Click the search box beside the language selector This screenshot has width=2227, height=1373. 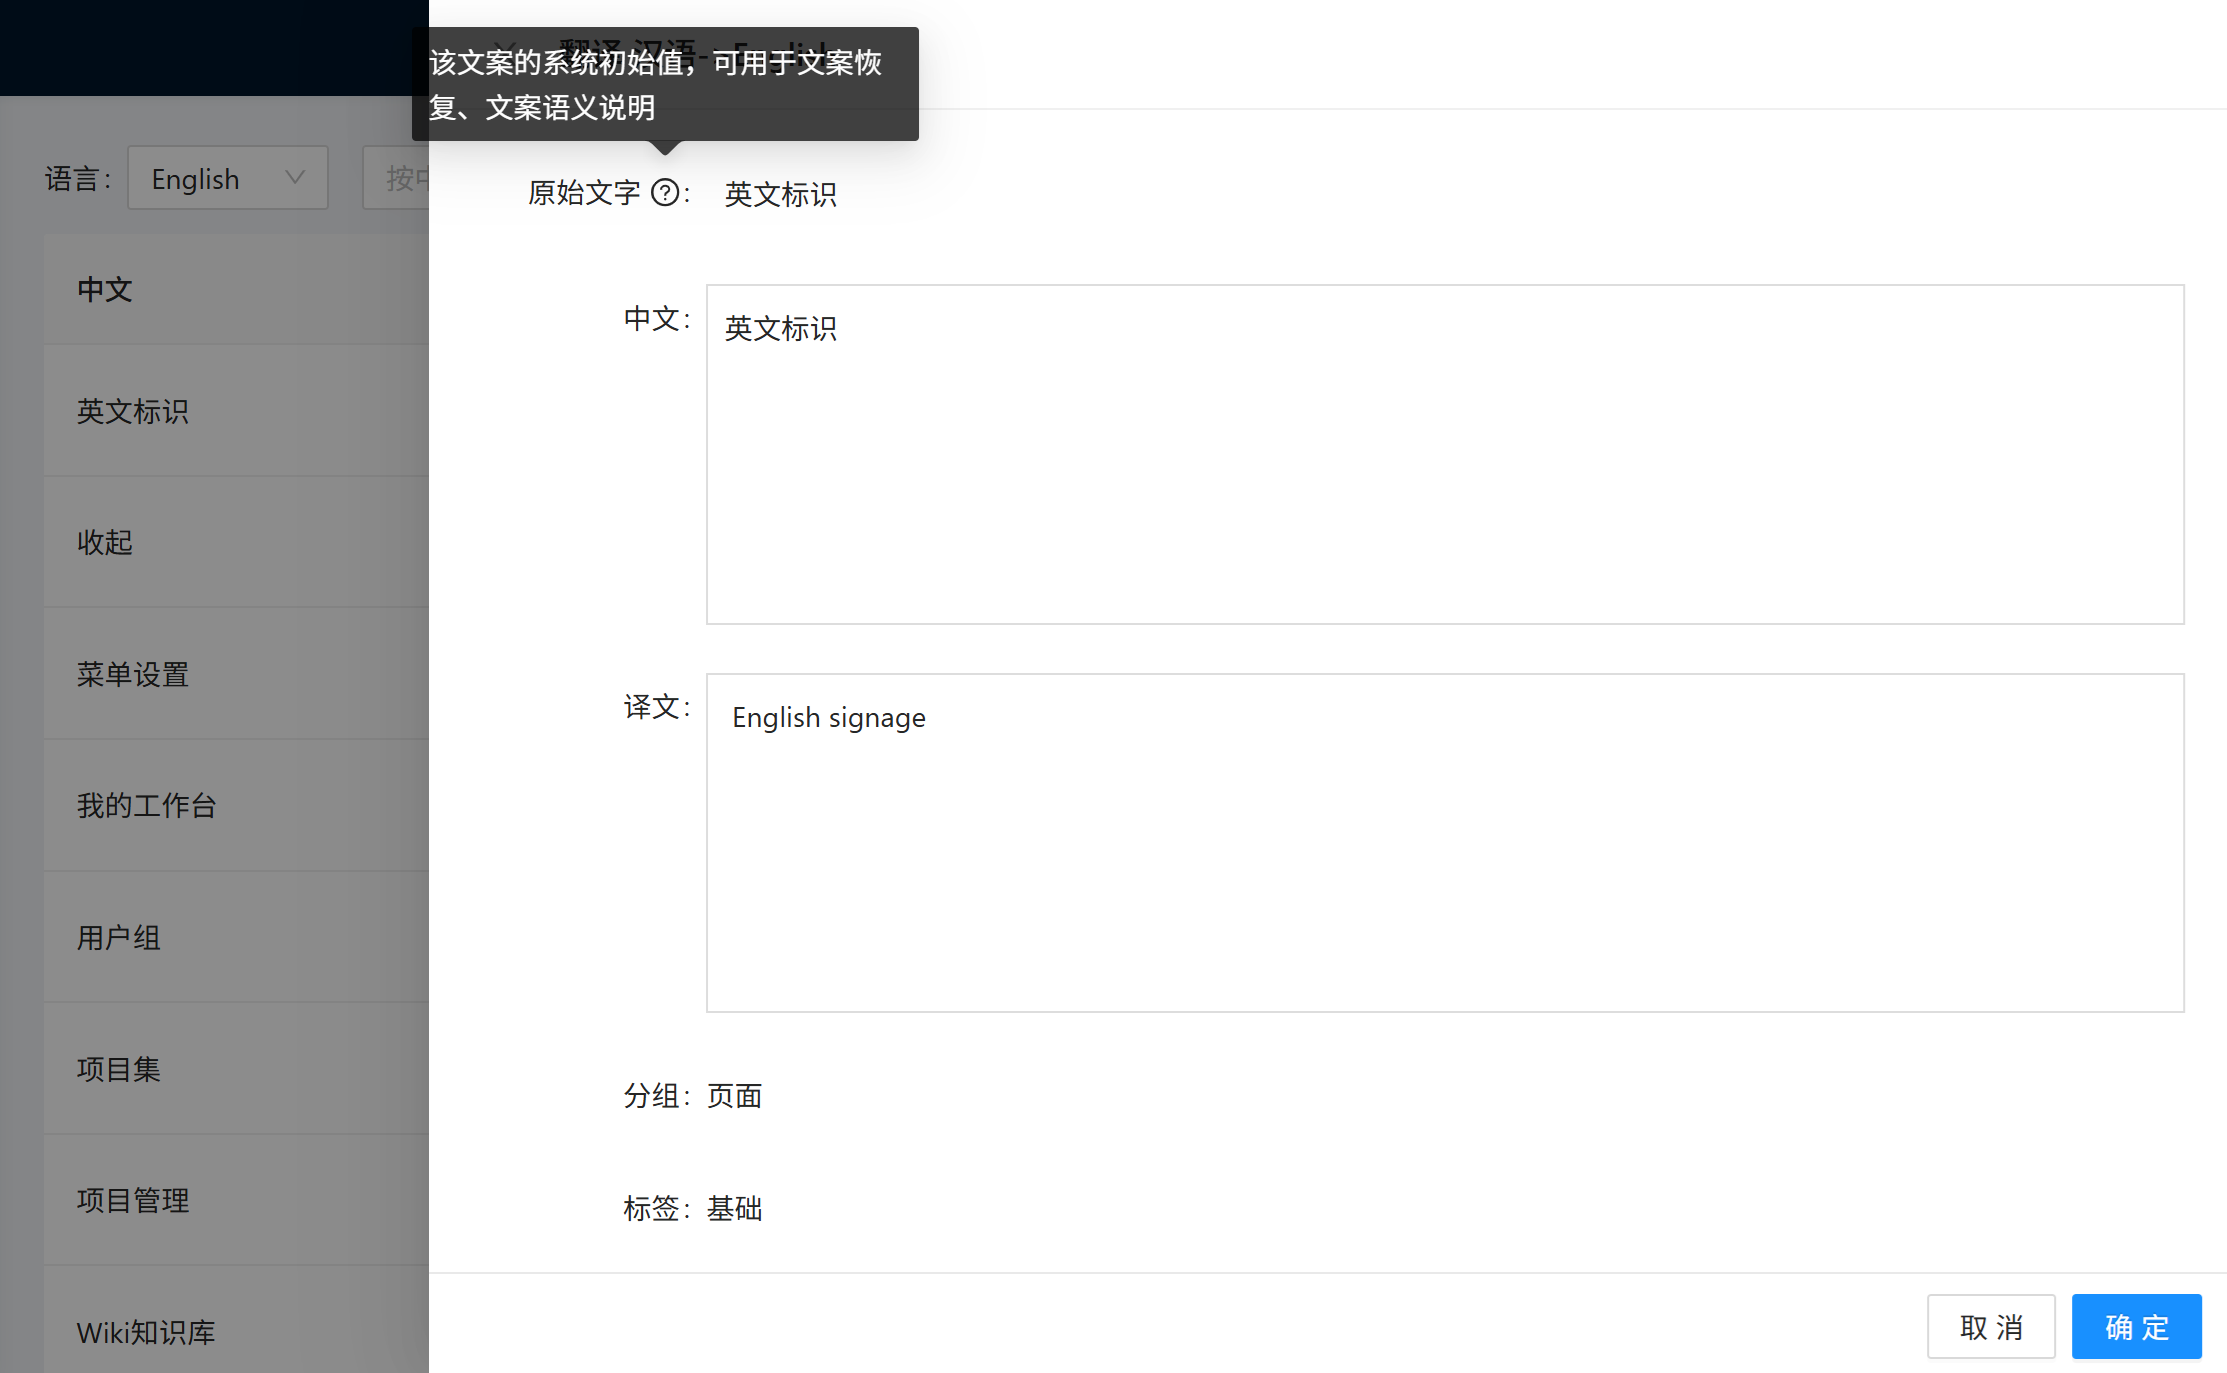click(400, 177)
